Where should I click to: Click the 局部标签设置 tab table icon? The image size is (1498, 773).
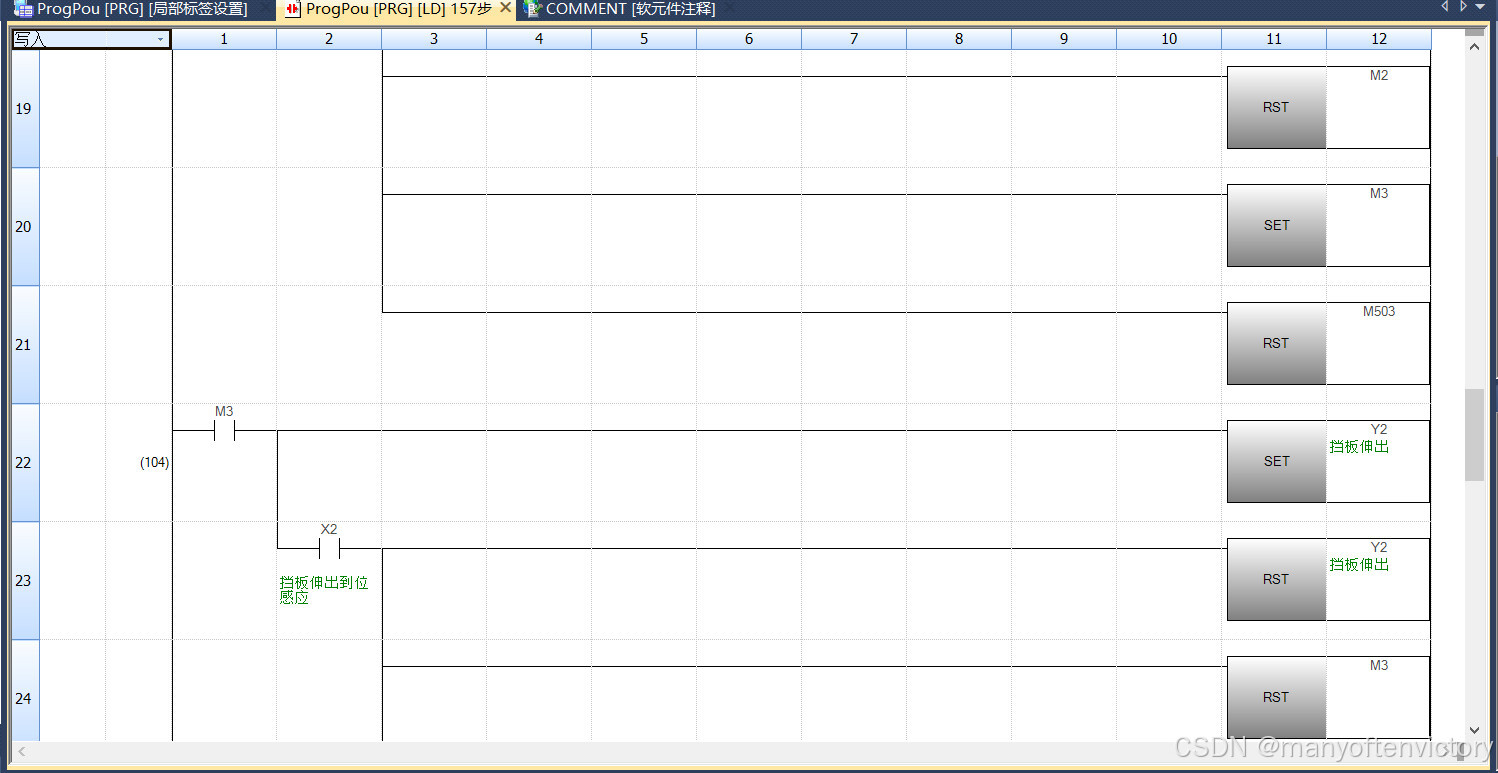point(23,9)
